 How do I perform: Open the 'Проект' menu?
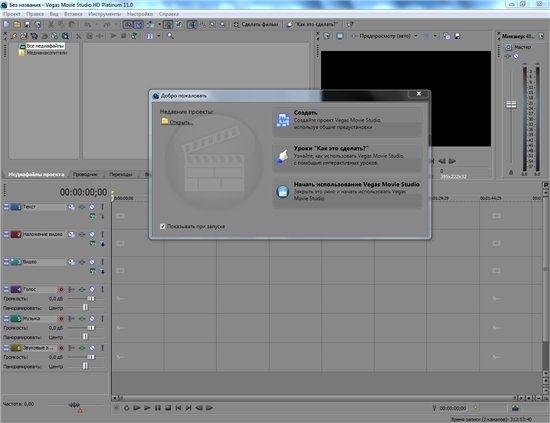(12, 14)
